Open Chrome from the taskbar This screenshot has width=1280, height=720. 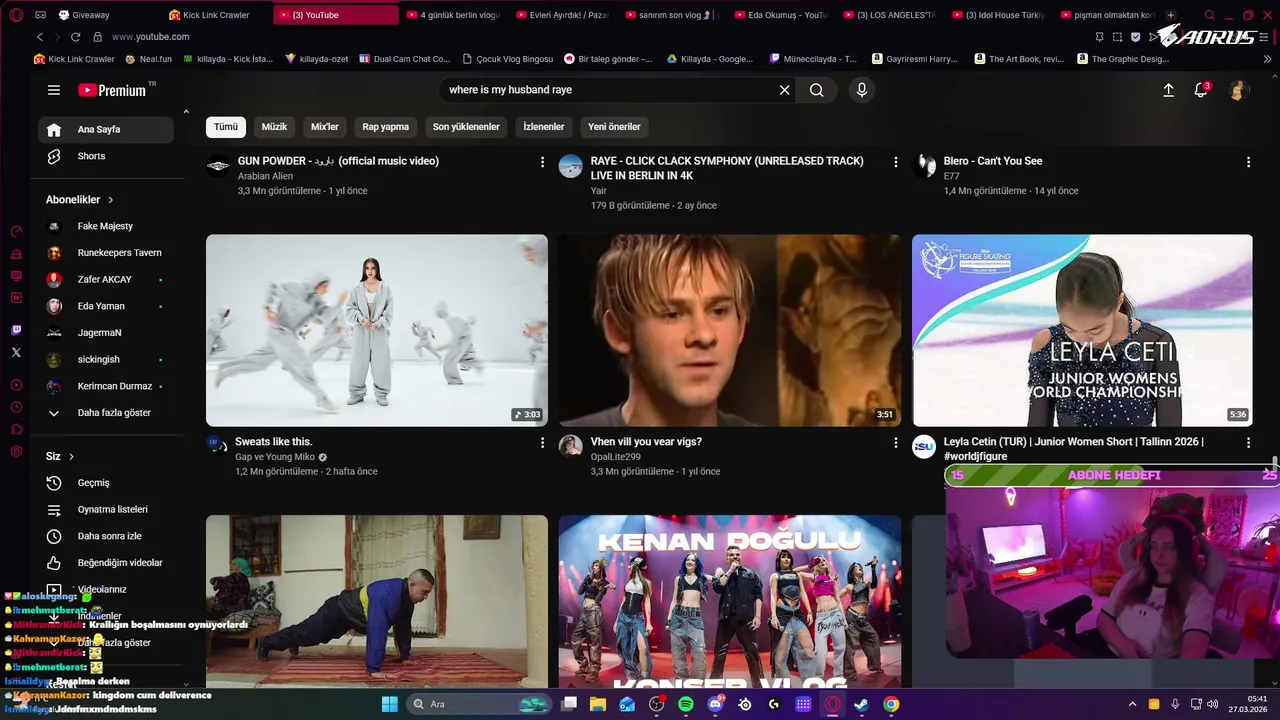point(891,704)
